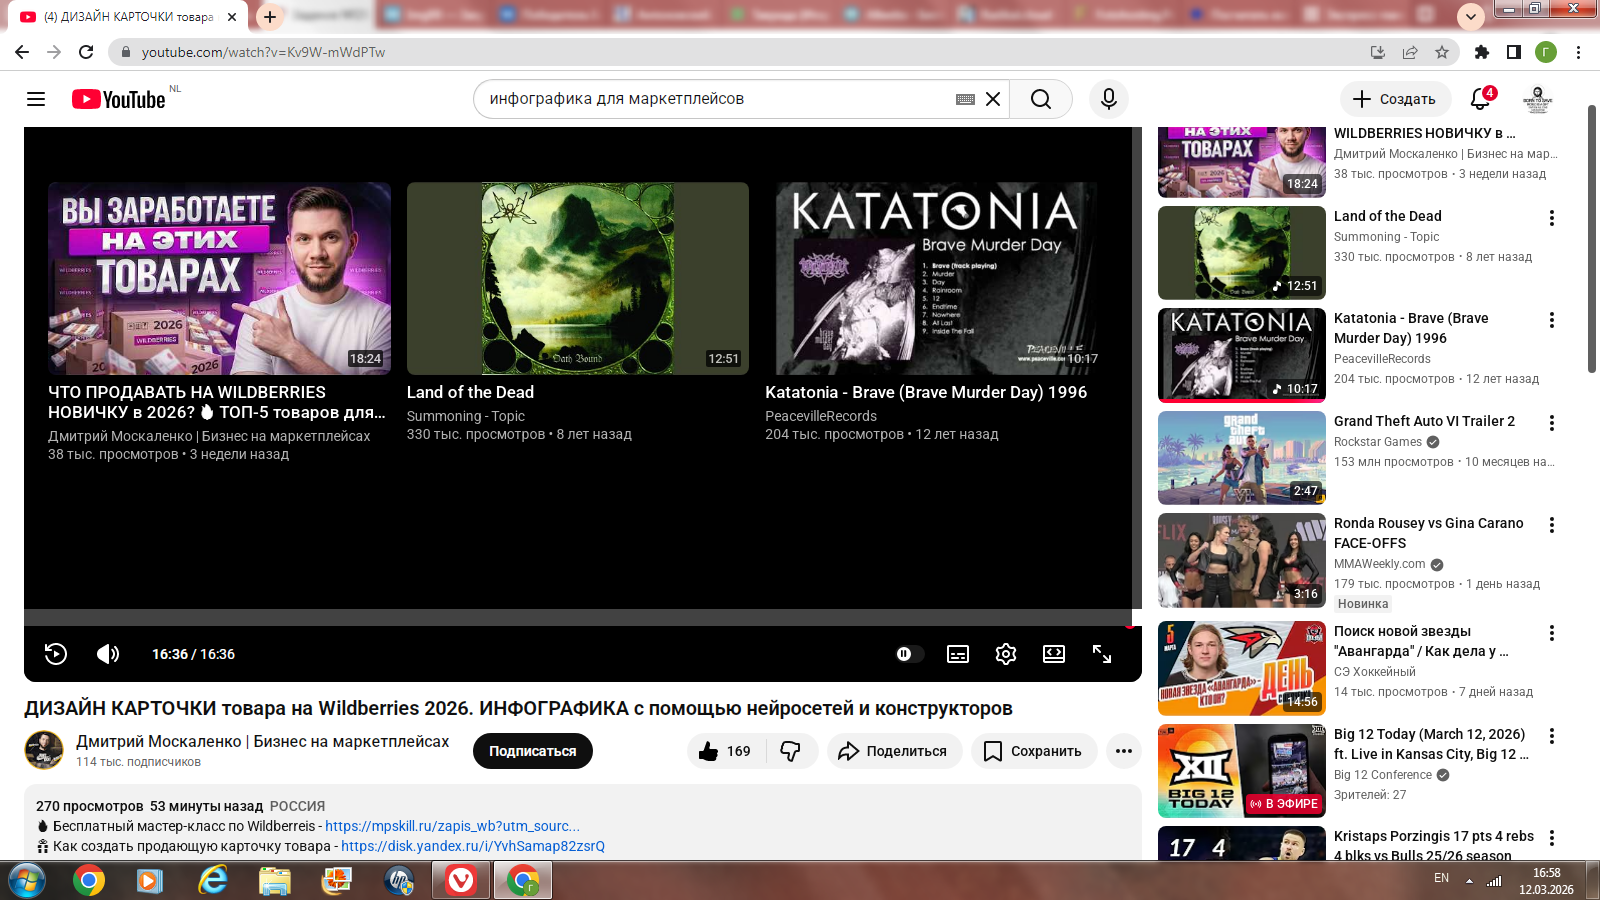Open player settings gear
Image resolution: width=1600 pixels, height=900 pixels.
1006,654
